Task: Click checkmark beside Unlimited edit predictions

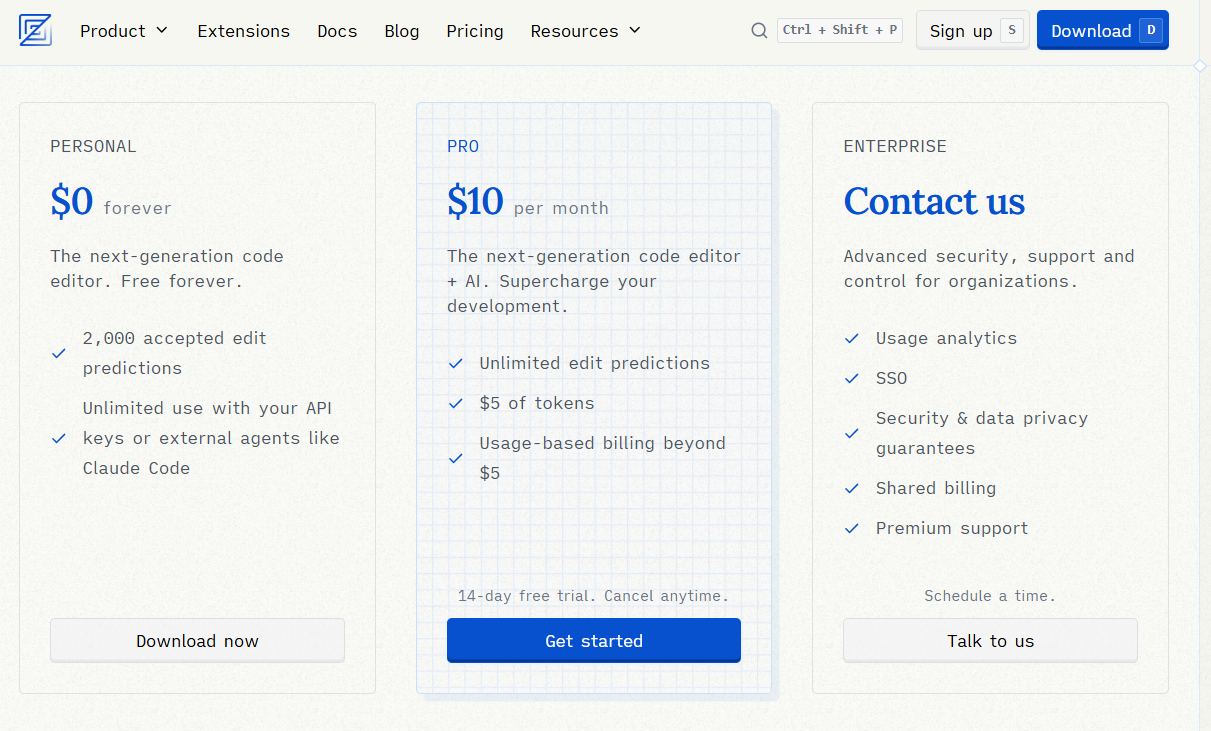Action: point(456,363)
